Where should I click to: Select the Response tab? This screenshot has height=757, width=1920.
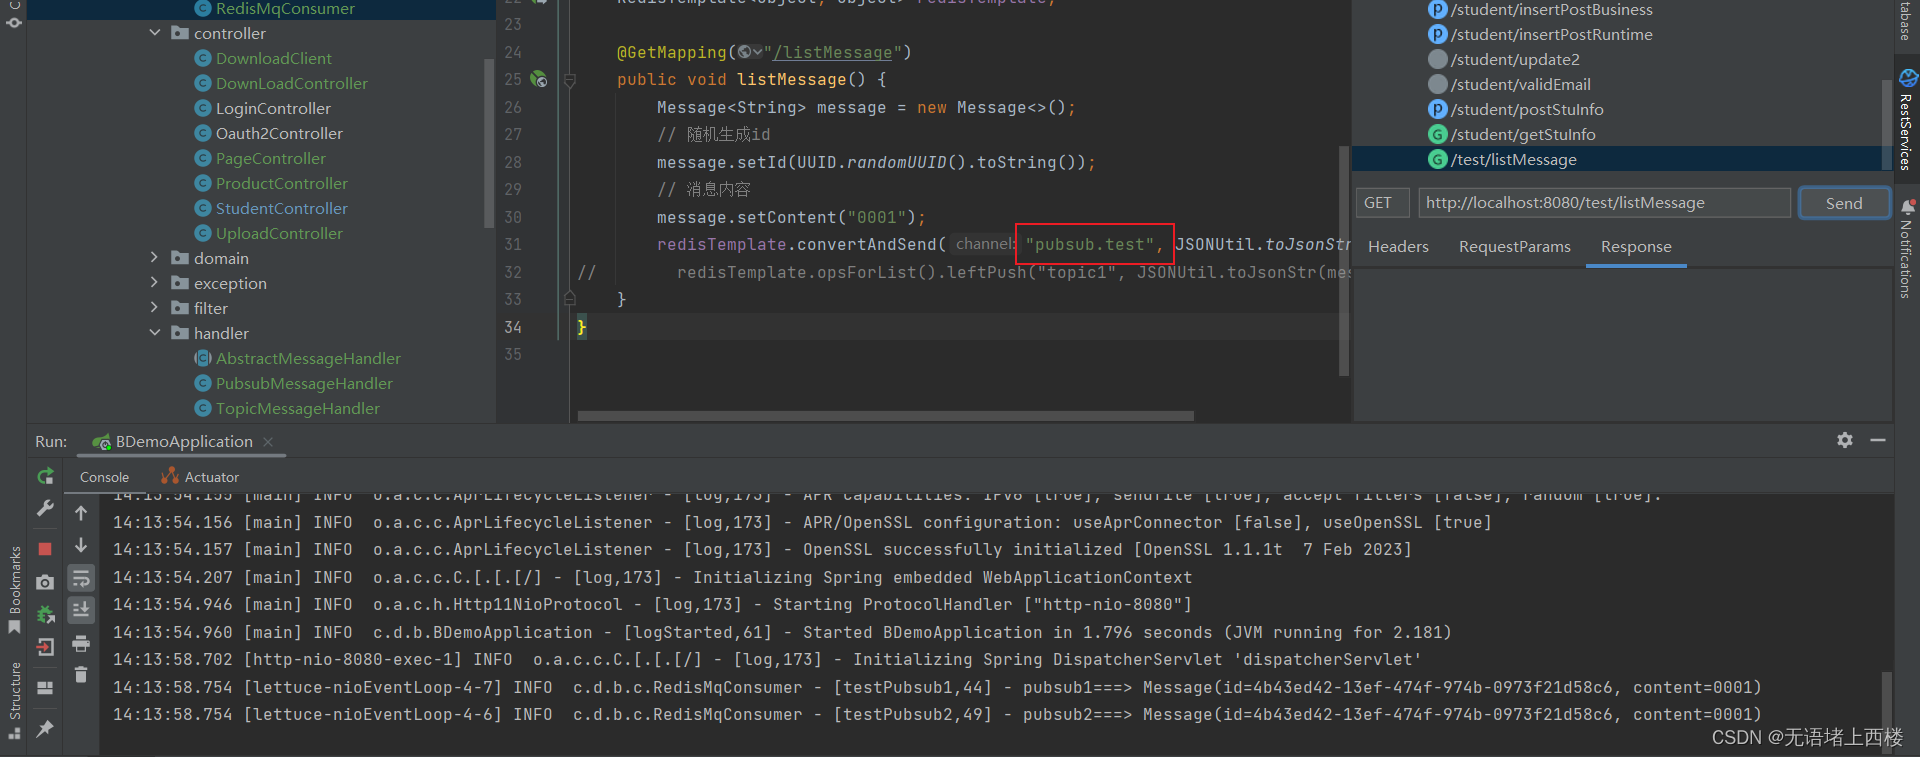(x=1636, y=247)
